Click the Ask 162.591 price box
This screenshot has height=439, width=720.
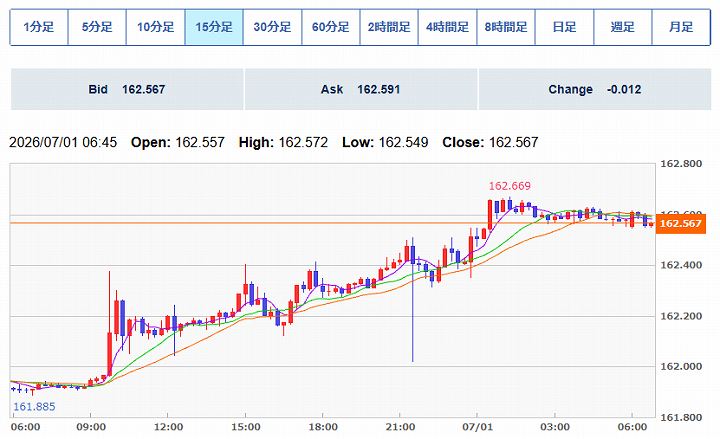pos(361,89)
